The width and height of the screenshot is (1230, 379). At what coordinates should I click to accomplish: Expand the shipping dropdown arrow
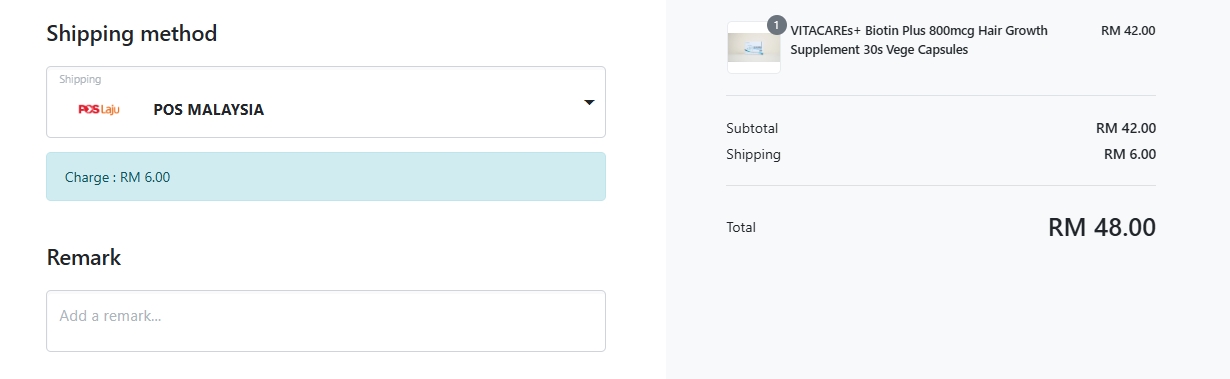(589, 102)
